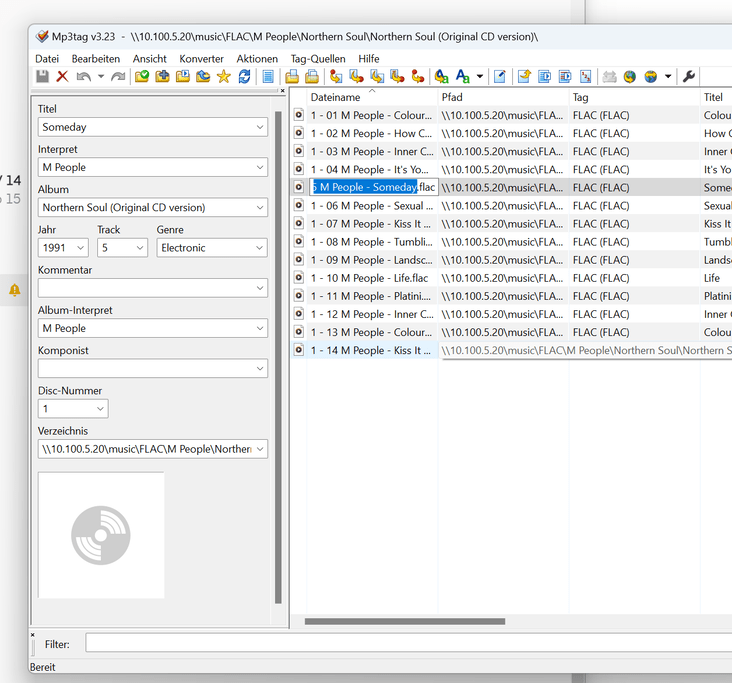Change directory using folder with green check

click(141, 76)
